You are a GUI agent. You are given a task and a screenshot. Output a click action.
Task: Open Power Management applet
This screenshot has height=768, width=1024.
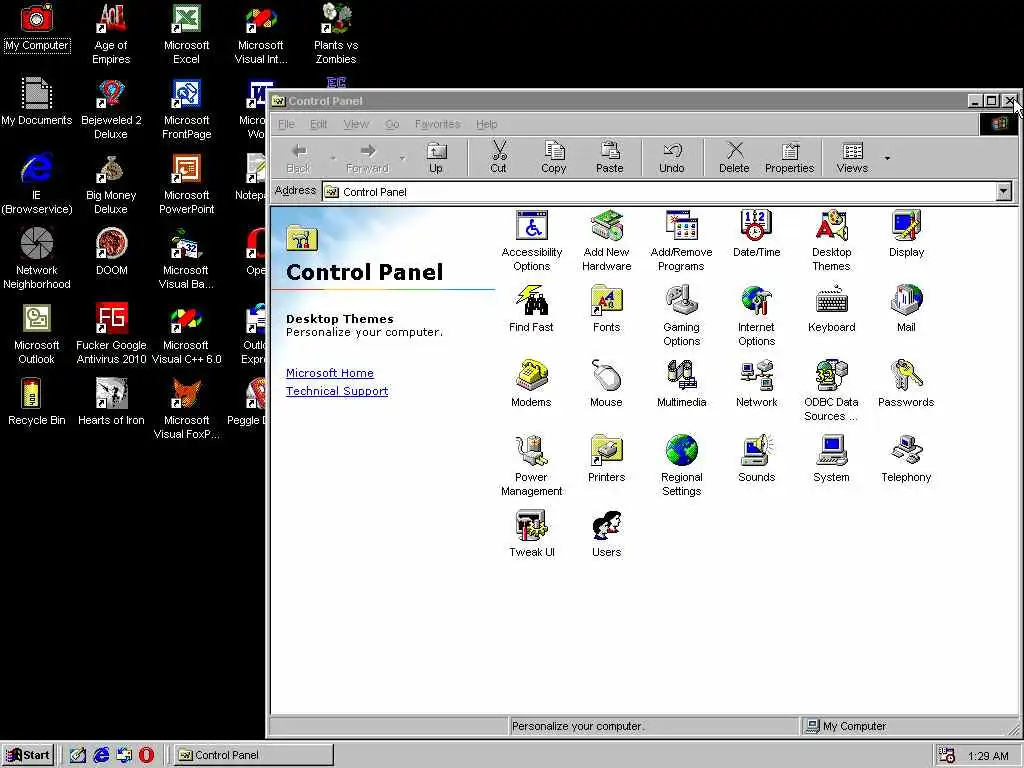pos(532,466)
